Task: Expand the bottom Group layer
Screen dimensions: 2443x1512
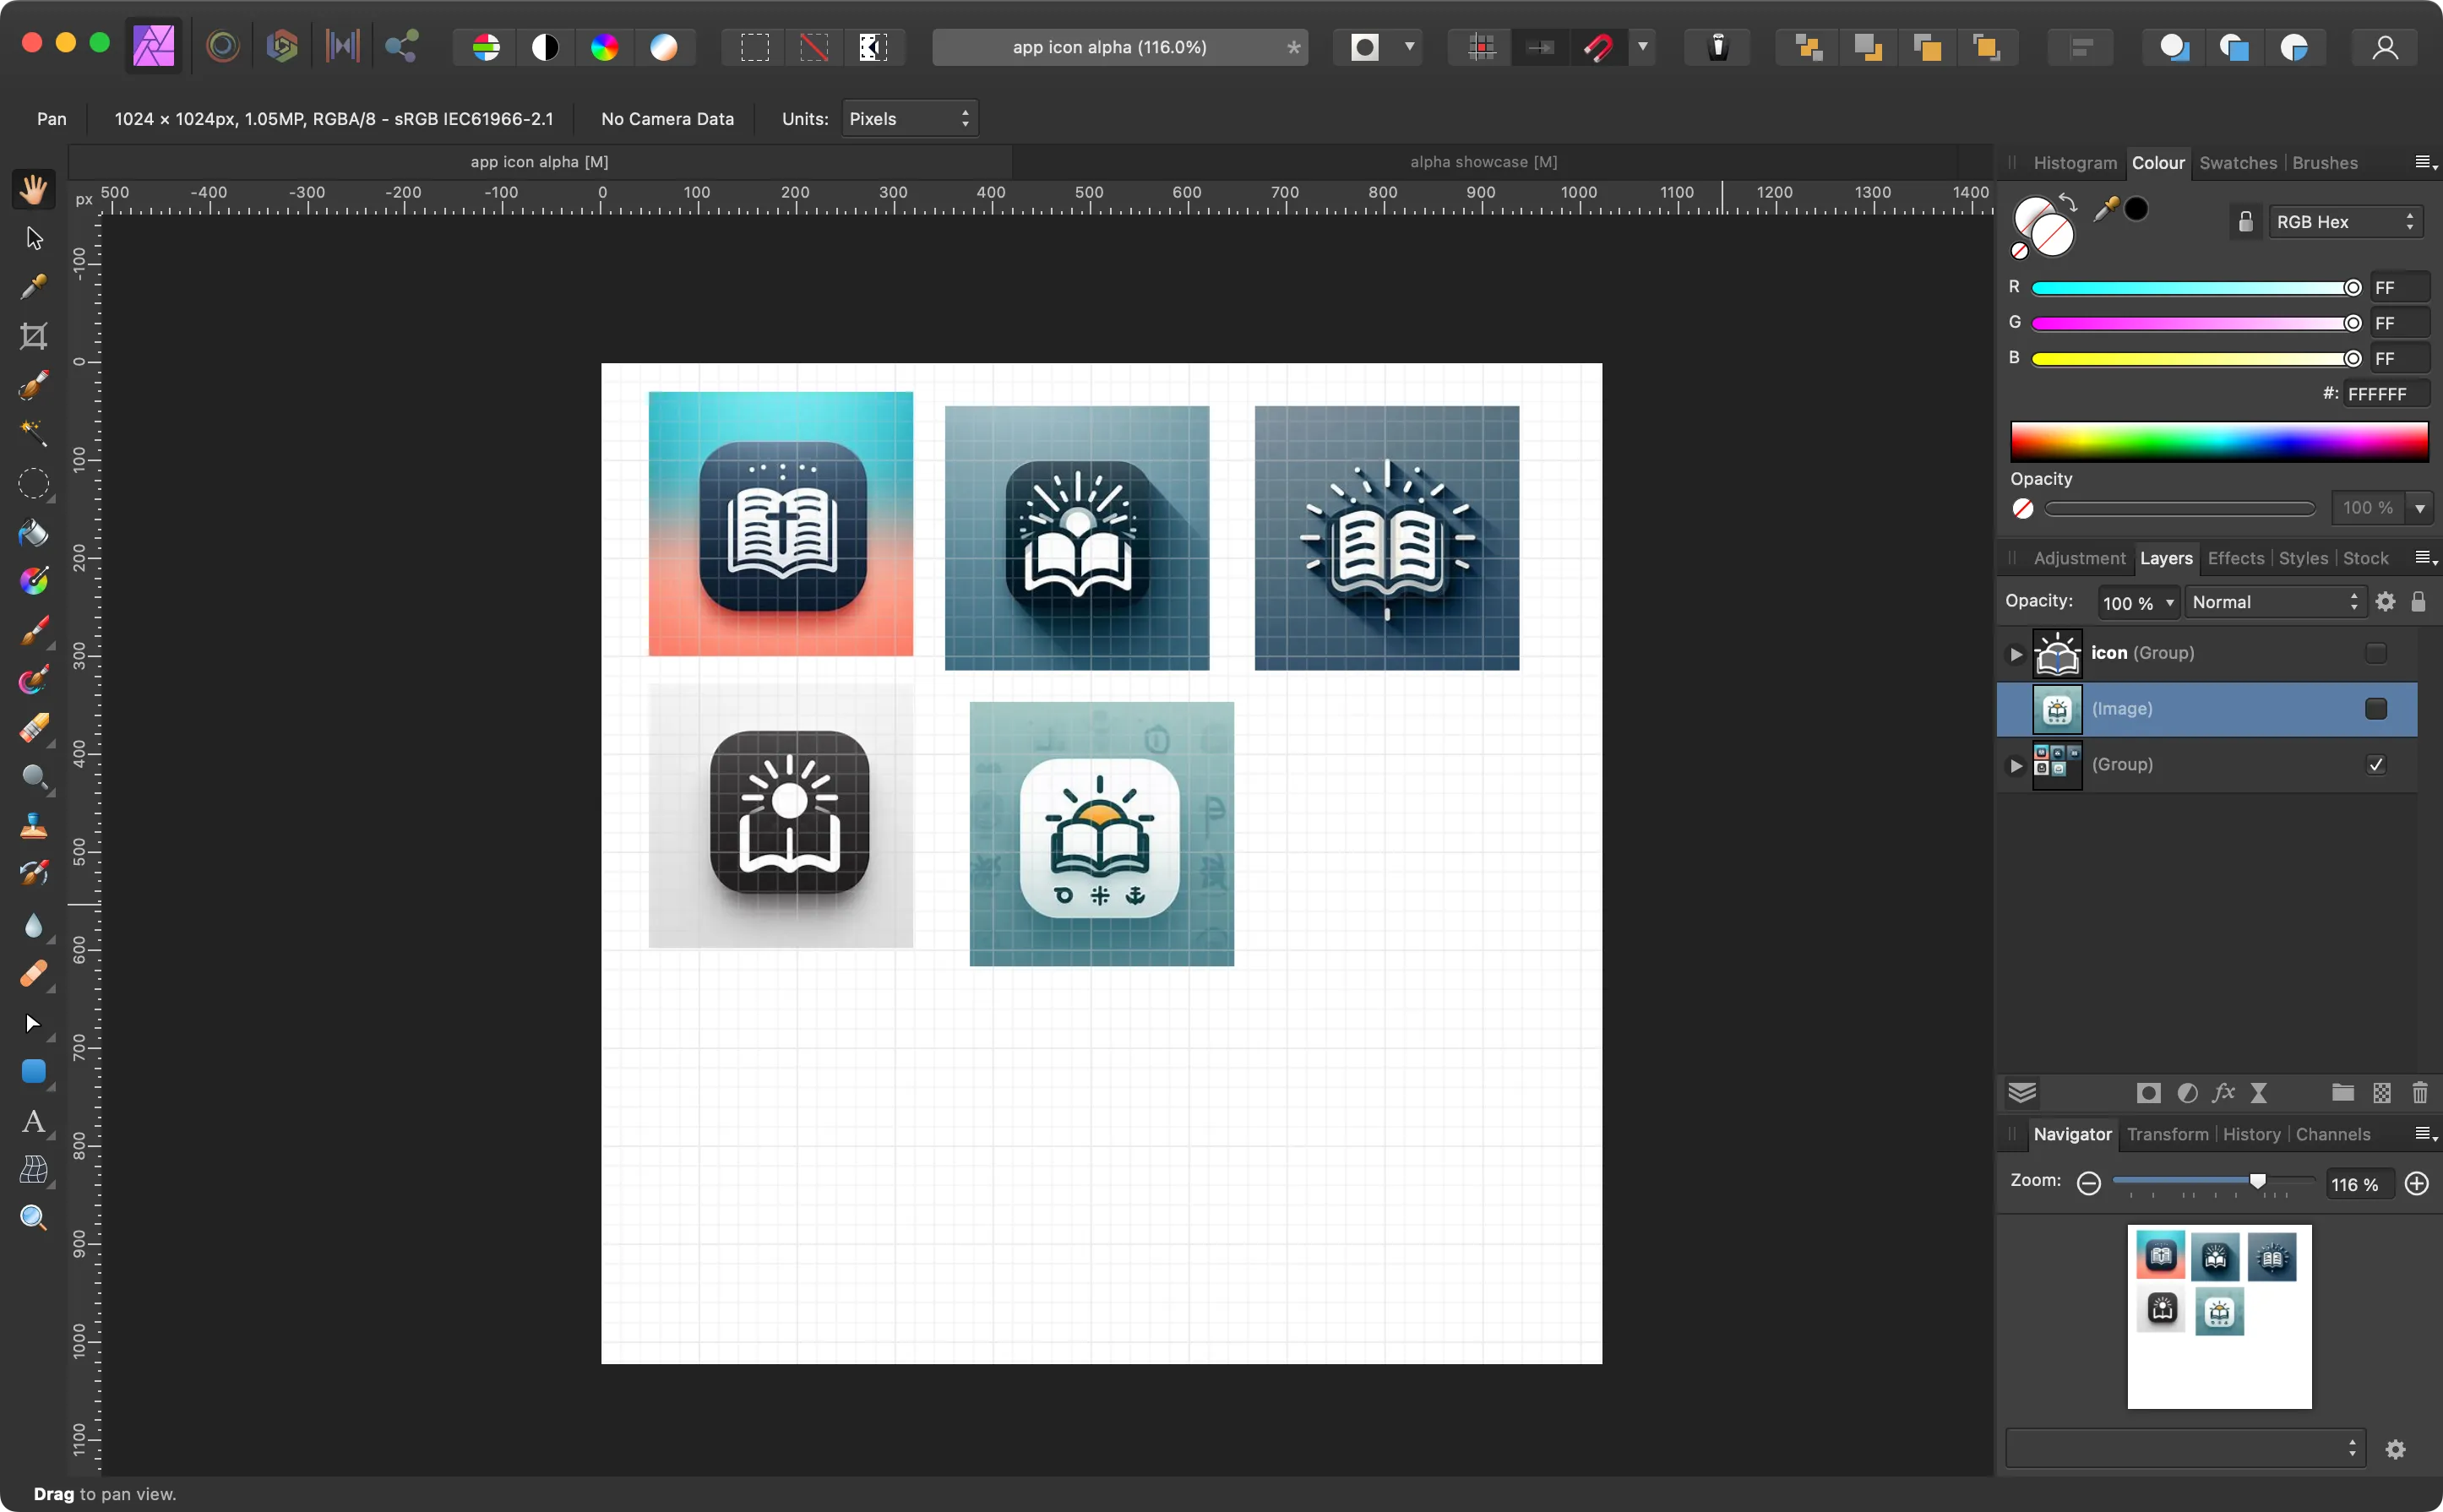Action: point(2016,764)
